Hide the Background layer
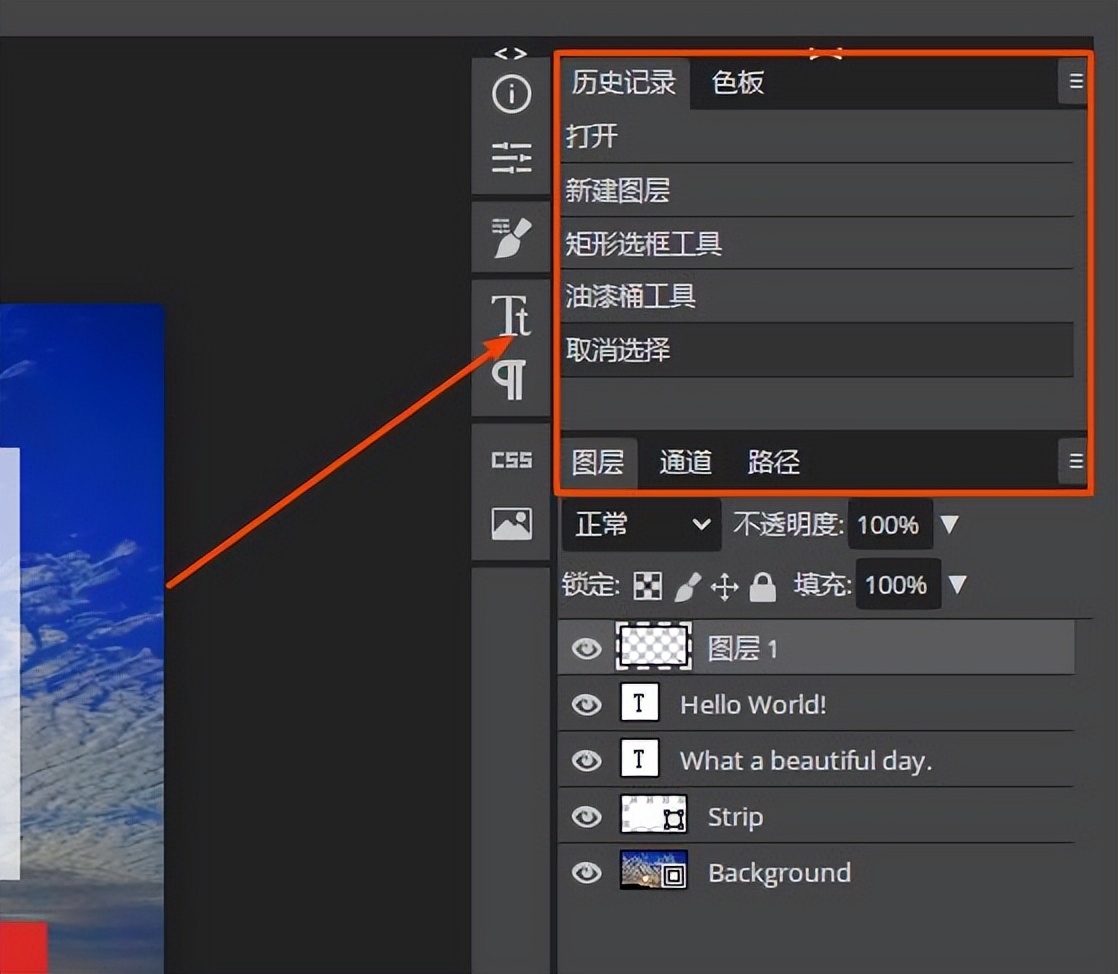This screenshot has width=1118, height=974. [585, 871]
